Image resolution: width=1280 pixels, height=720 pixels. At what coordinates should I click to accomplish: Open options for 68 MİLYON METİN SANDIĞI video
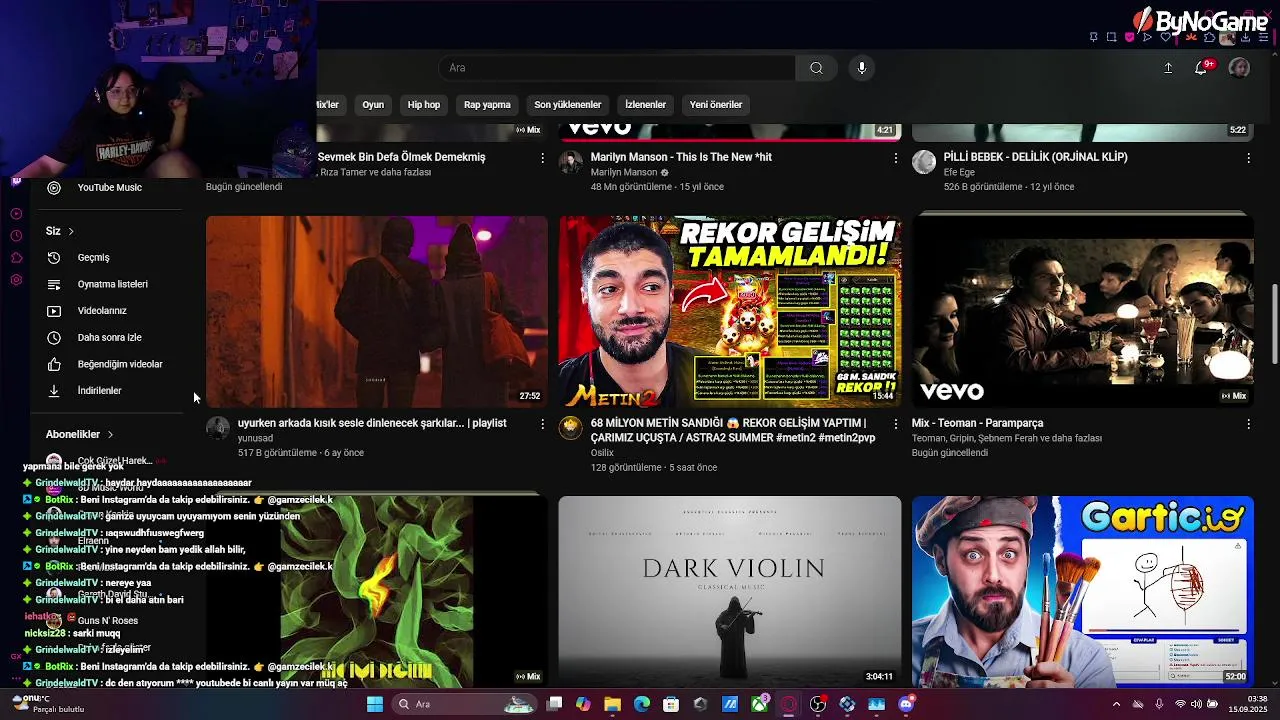[895, 424]
